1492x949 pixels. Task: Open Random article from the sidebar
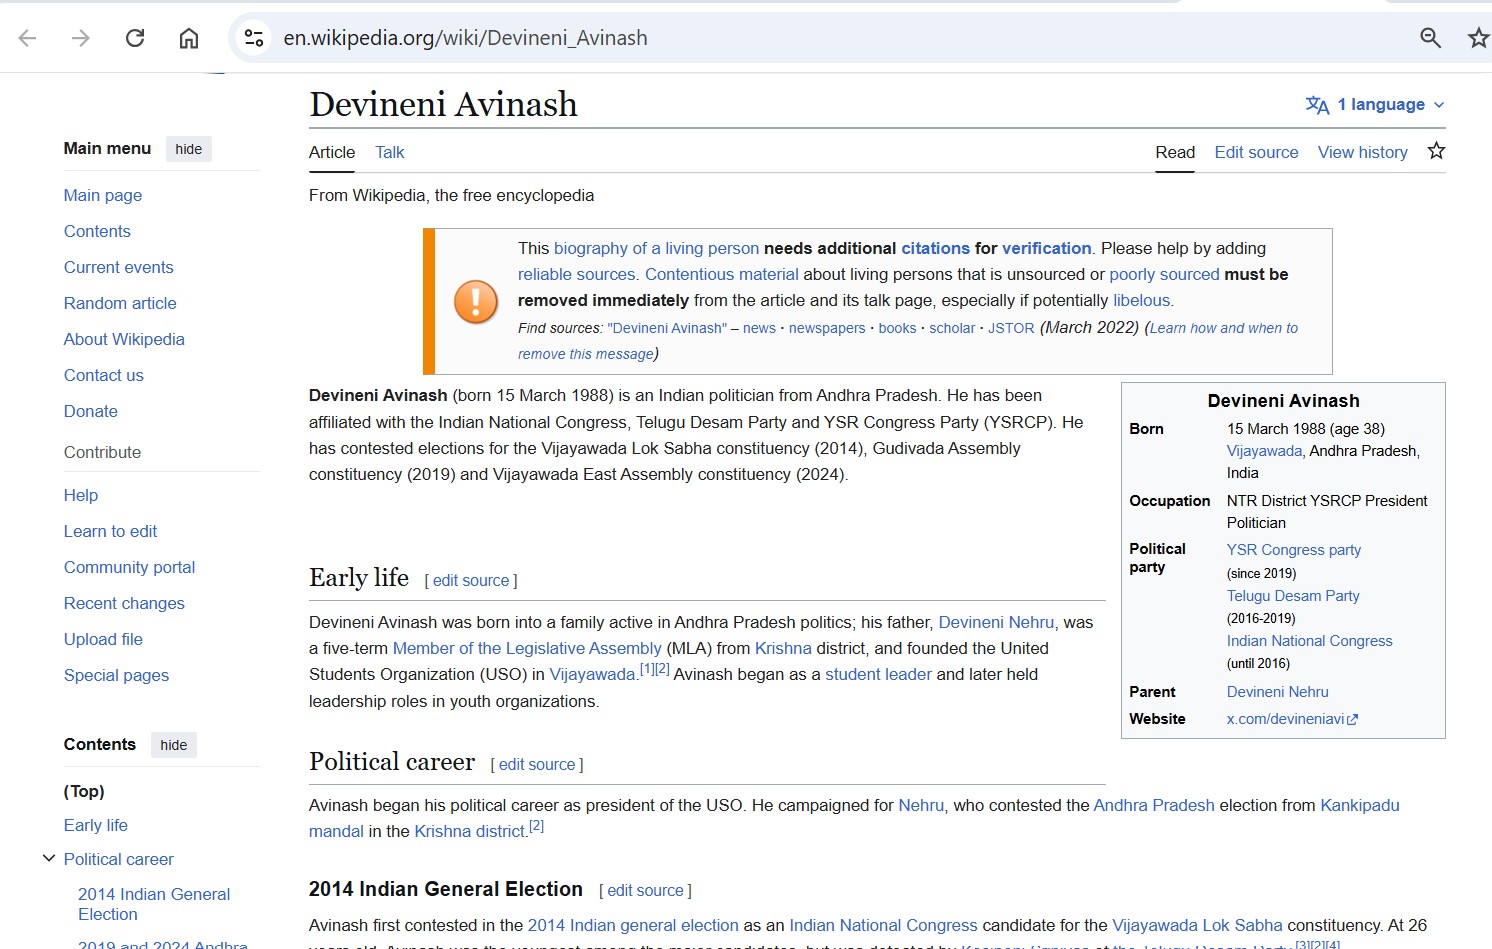click(x=120, y=303)
